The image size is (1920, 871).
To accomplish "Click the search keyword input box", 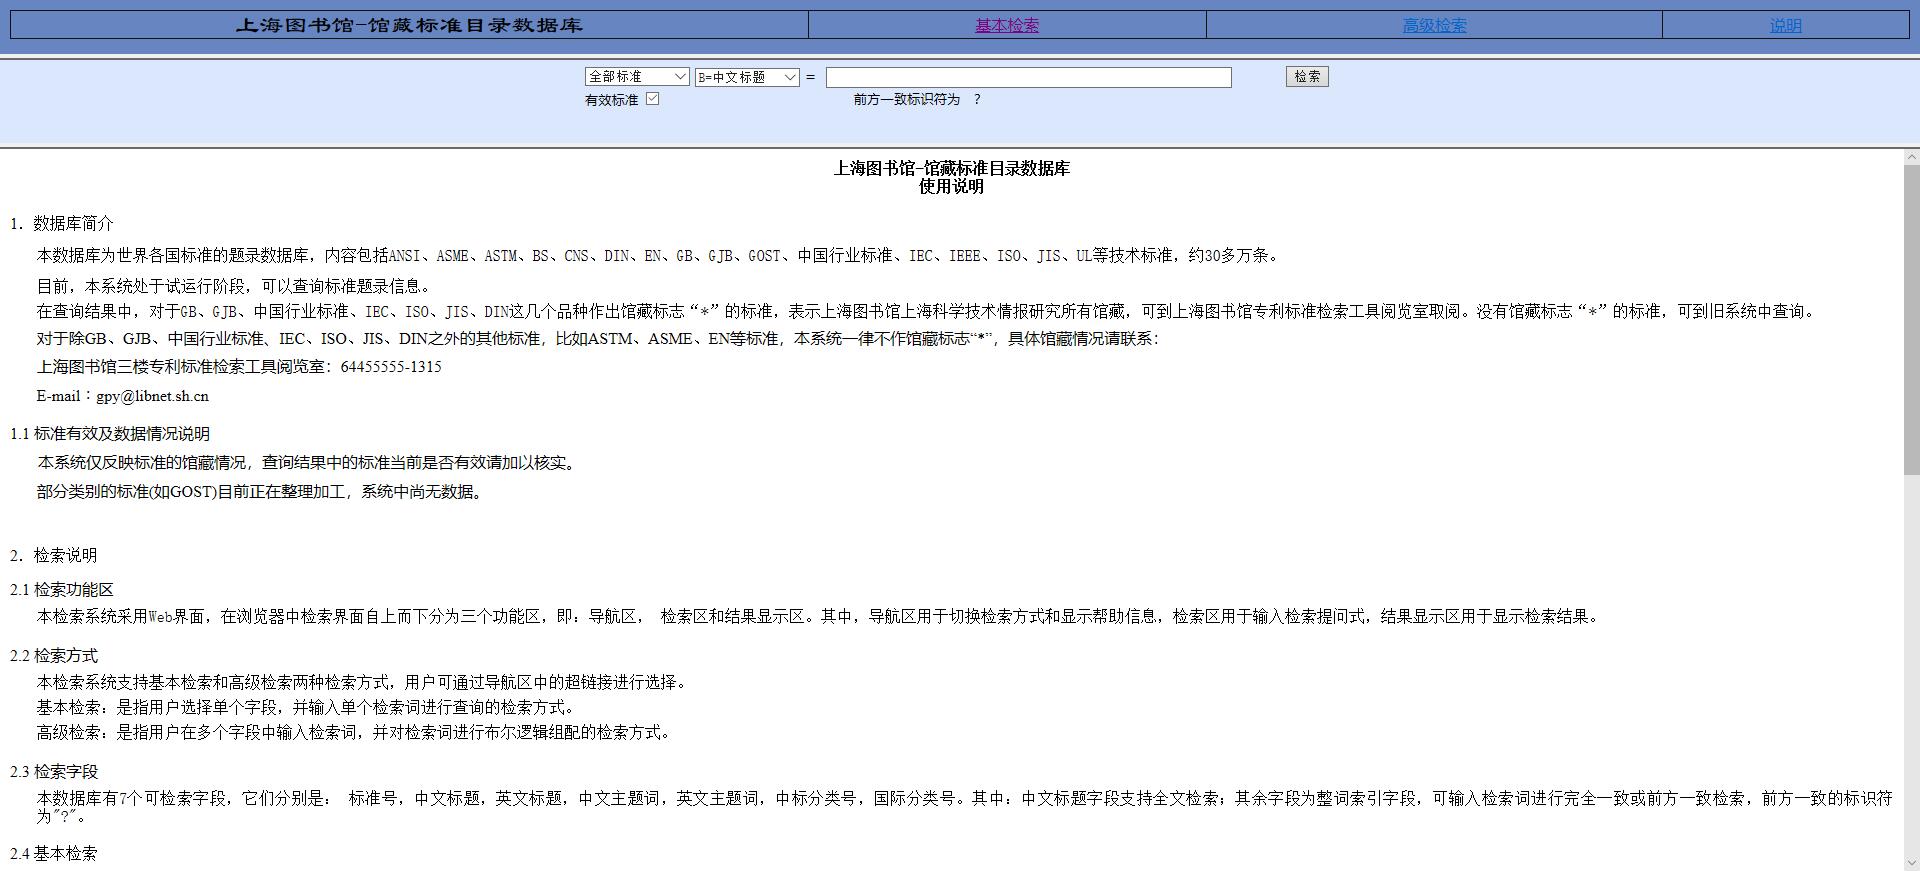I will tap(1028, 77).
